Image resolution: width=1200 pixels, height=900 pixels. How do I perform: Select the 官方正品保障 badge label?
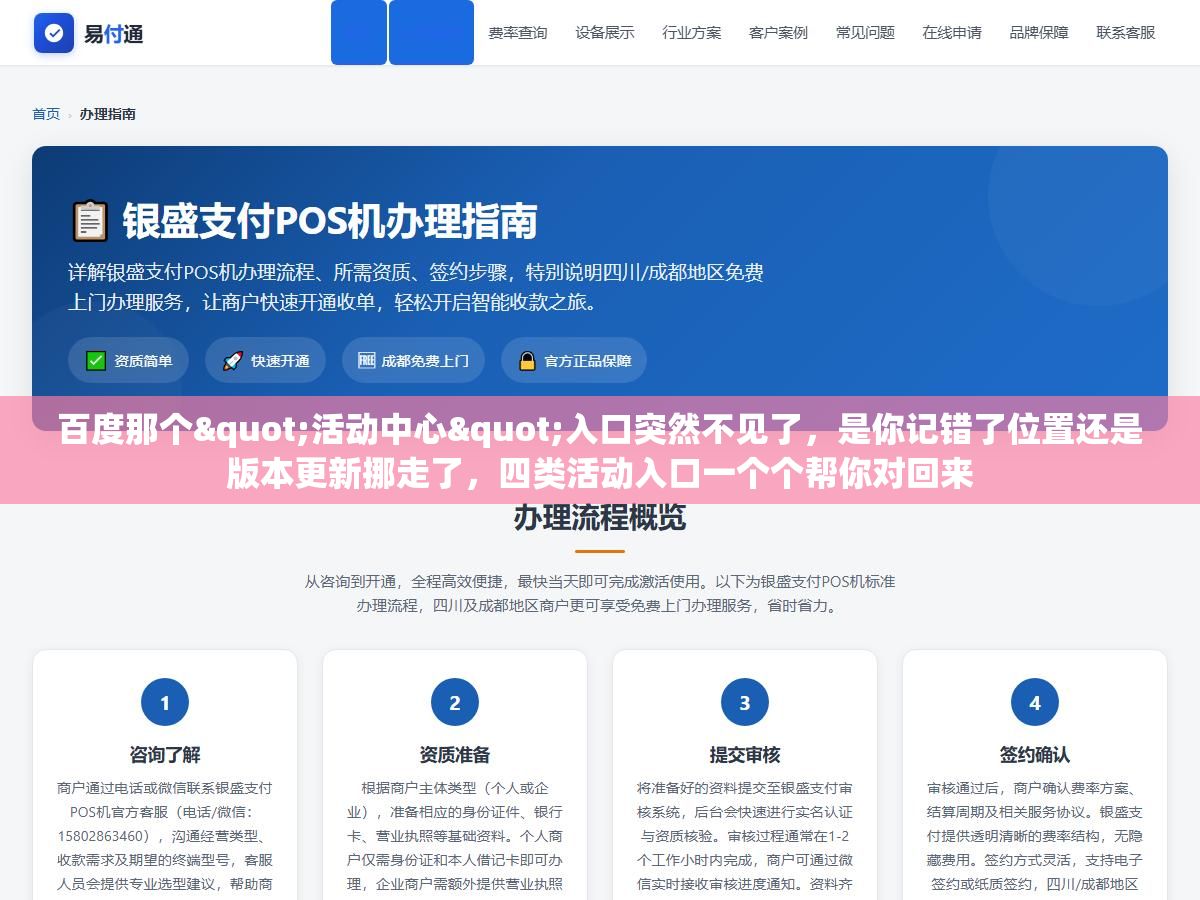[588, 361]
